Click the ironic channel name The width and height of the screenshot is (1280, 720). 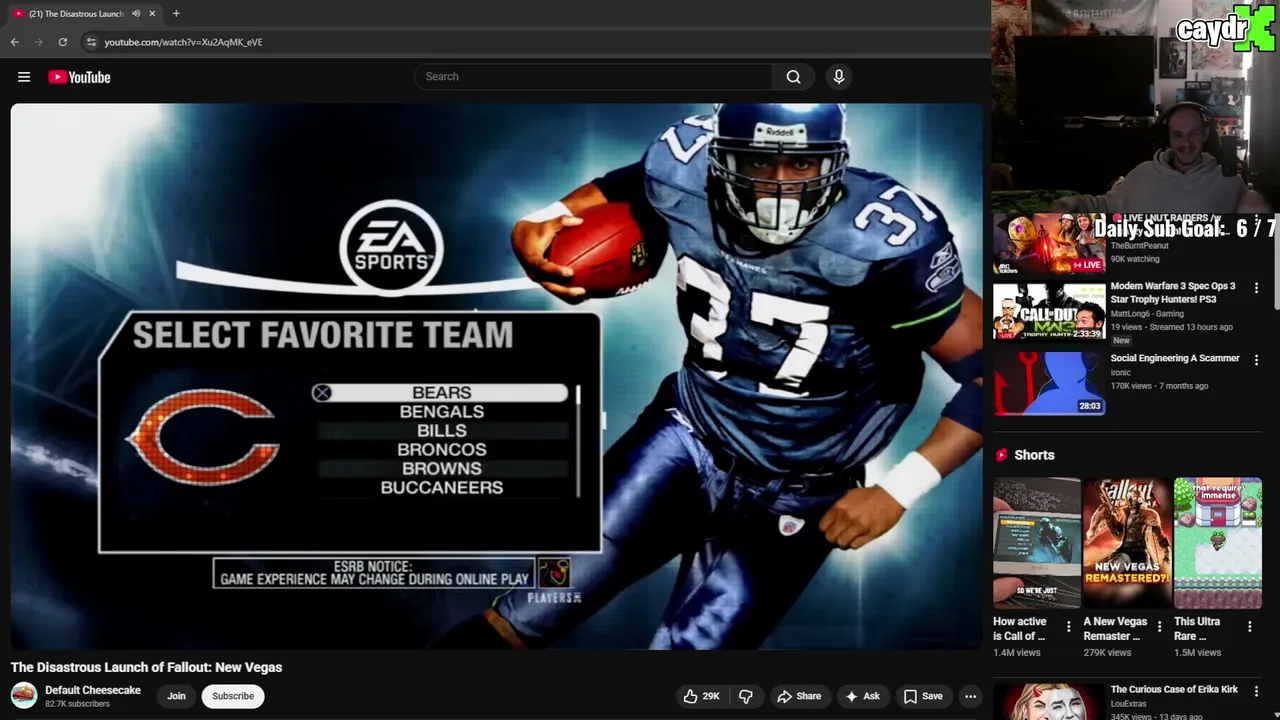click(1121, 373)
